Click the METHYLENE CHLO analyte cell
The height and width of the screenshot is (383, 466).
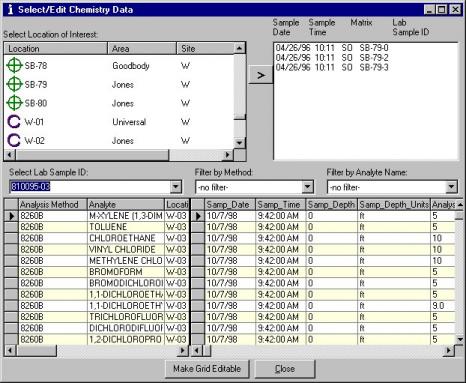[126, 261]
